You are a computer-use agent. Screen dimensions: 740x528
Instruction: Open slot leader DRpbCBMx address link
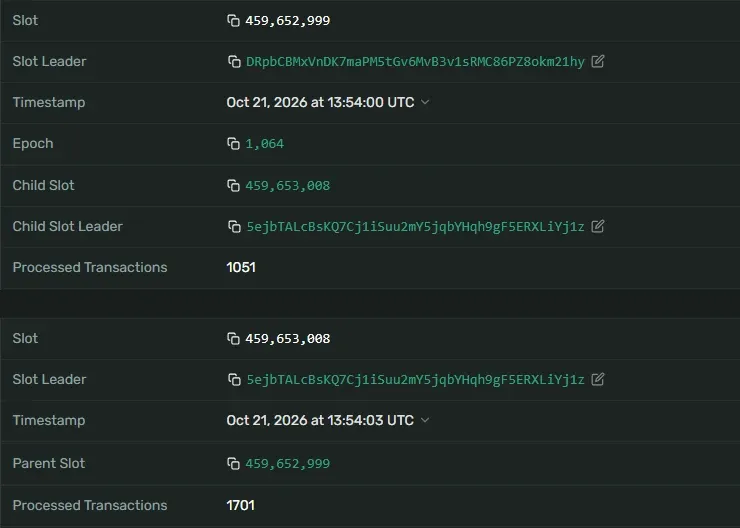click(x=415, y=62)
